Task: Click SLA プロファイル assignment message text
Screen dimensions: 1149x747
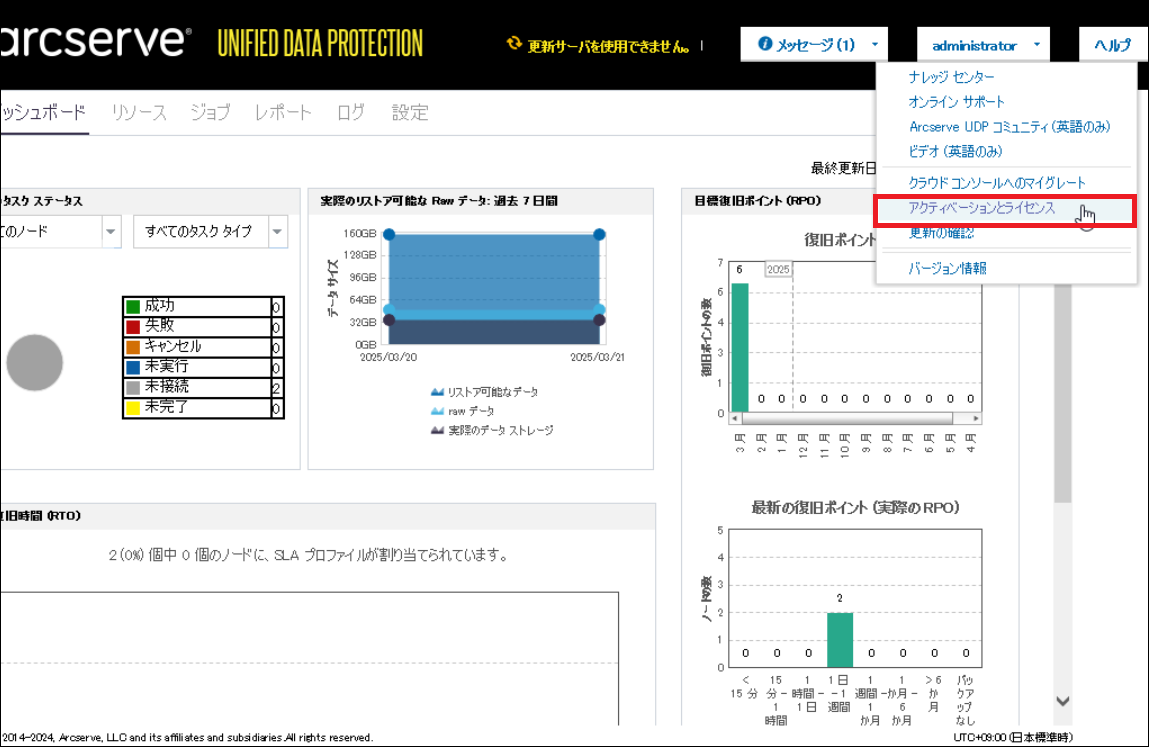Action: point(309,555)
